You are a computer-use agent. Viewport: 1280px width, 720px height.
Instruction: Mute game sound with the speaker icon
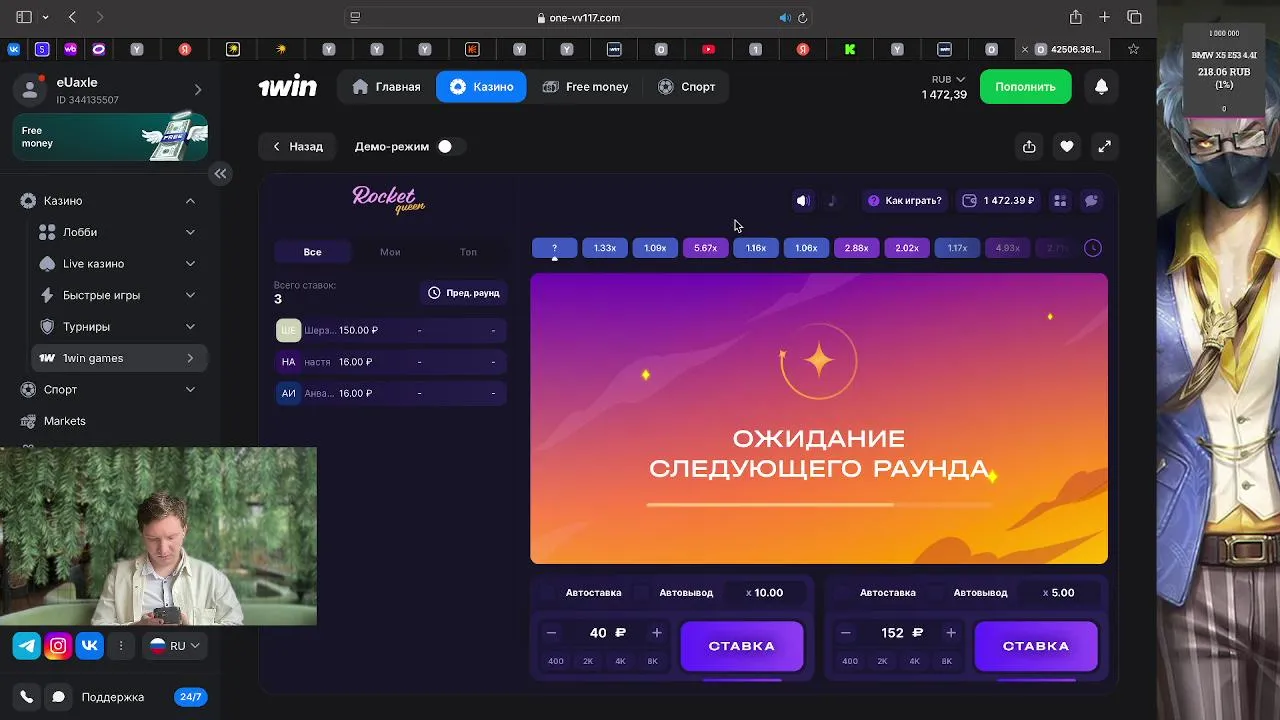803,201
